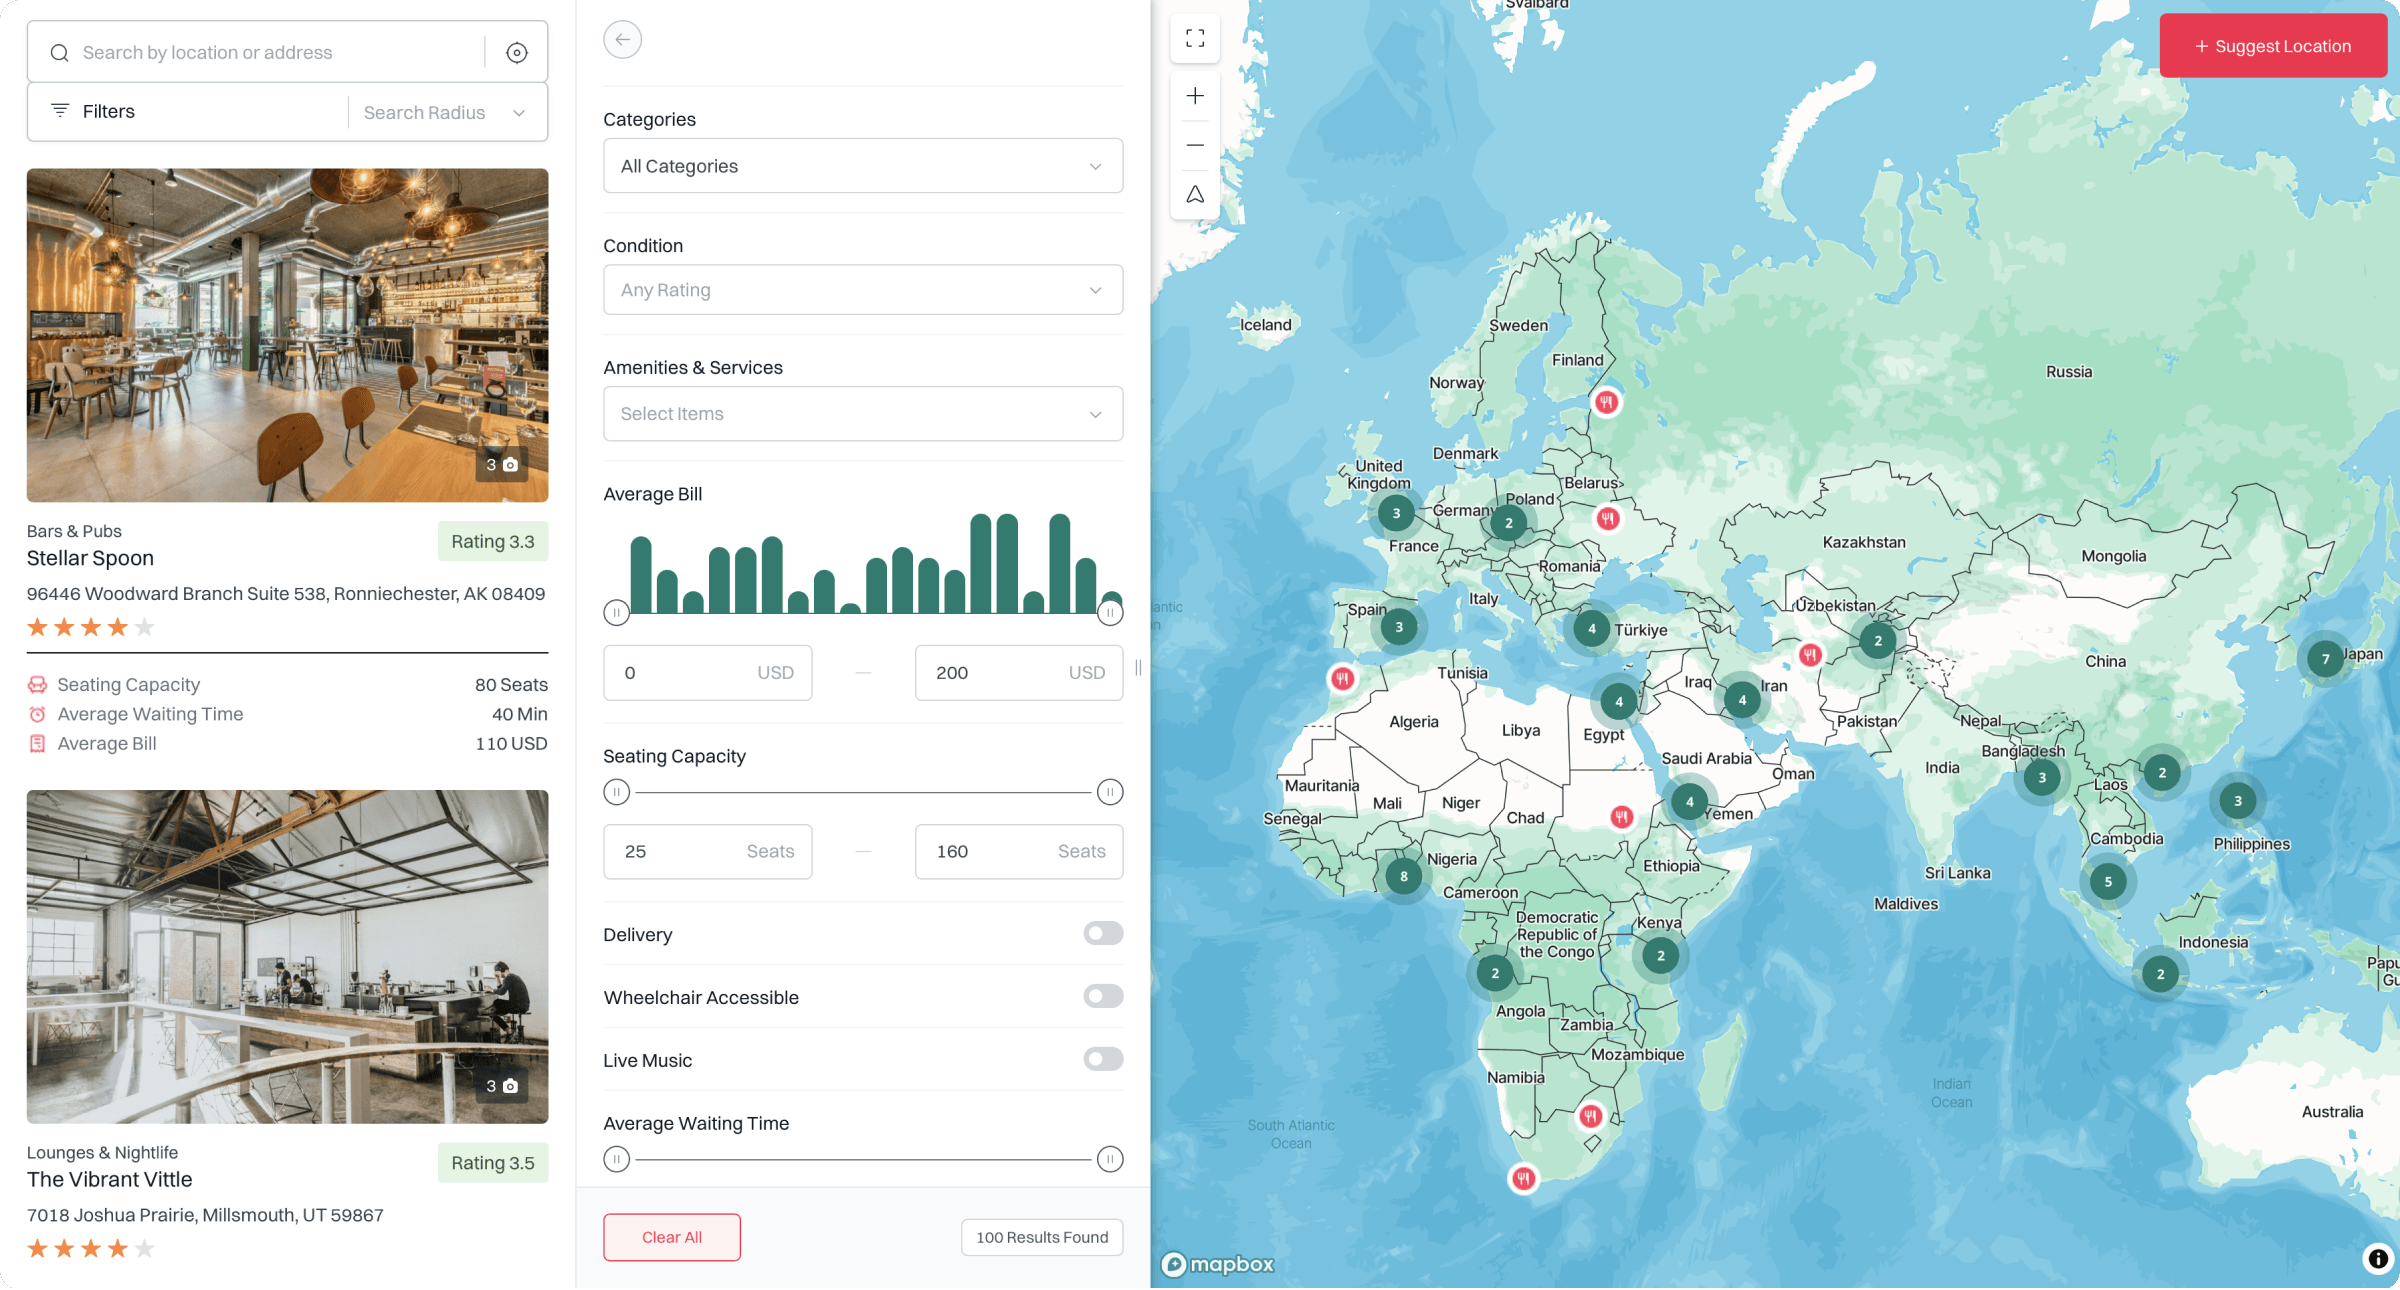Click the restaurant pin in Sudan

[1622, 817]
